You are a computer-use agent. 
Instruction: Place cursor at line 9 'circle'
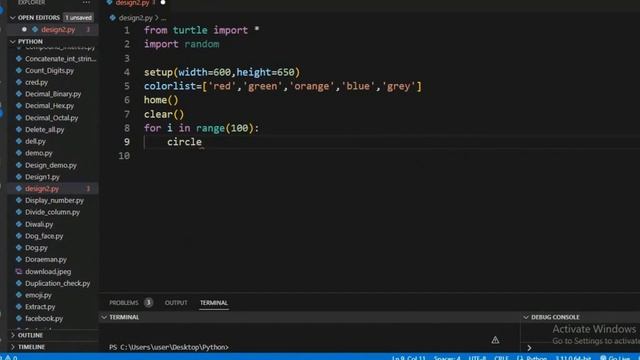tap(184, 142)
